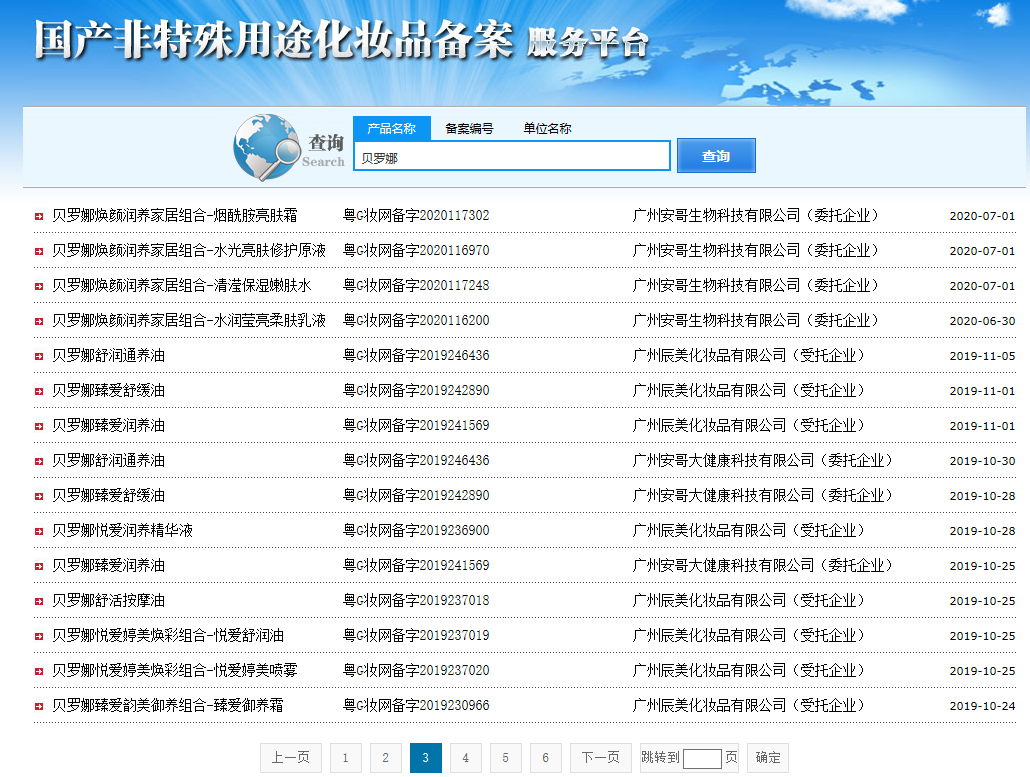Jump to page 1 in pagination
Image resolution: width=1030 pixels, height=777 pixels.
coord(345,758)
